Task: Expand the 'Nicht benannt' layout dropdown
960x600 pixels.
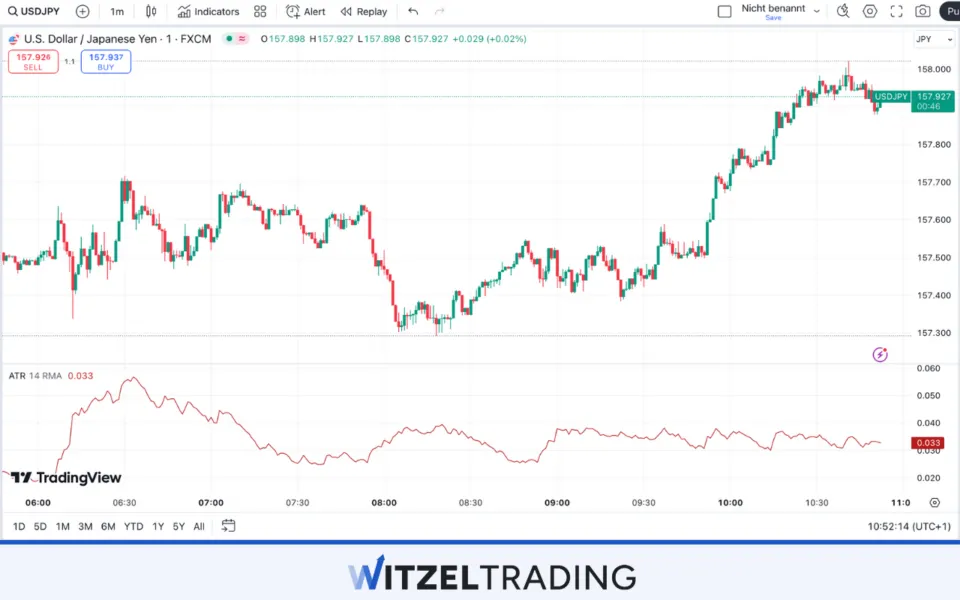Action: pos(817,11)
